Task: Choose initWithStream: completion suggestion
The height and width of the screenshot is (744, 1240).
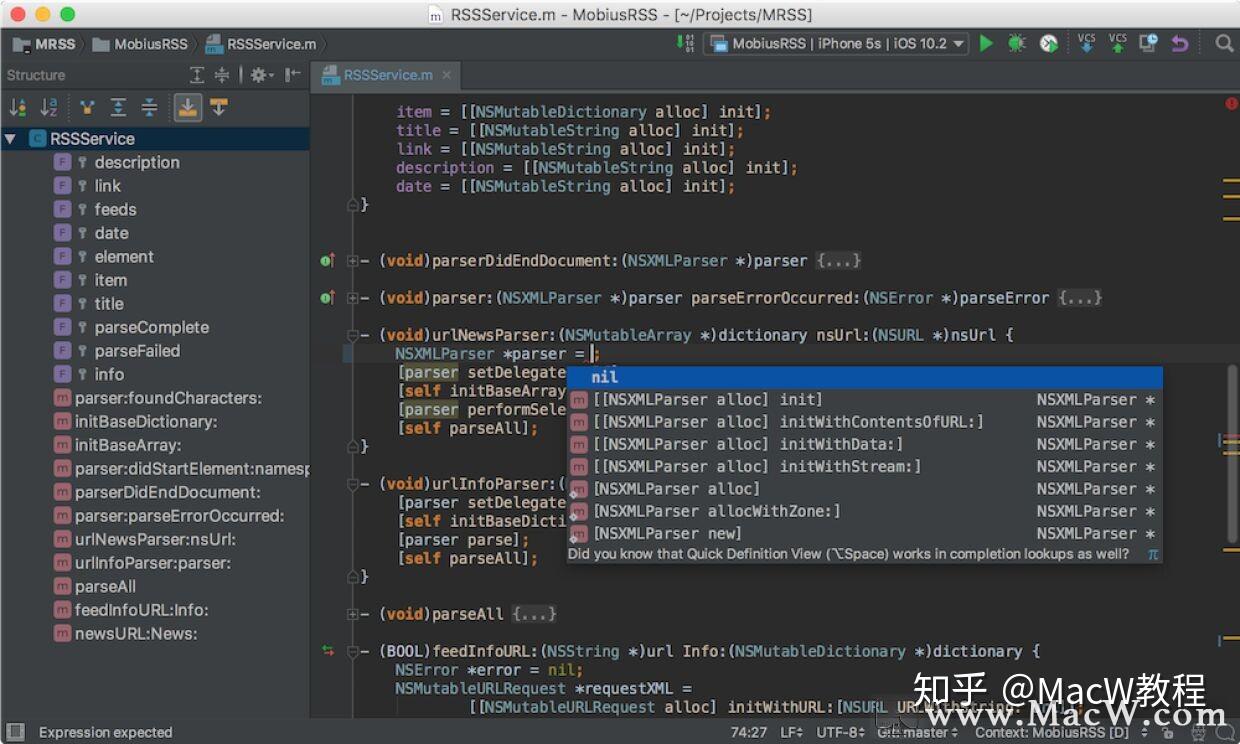Action: tap(864, 466)
